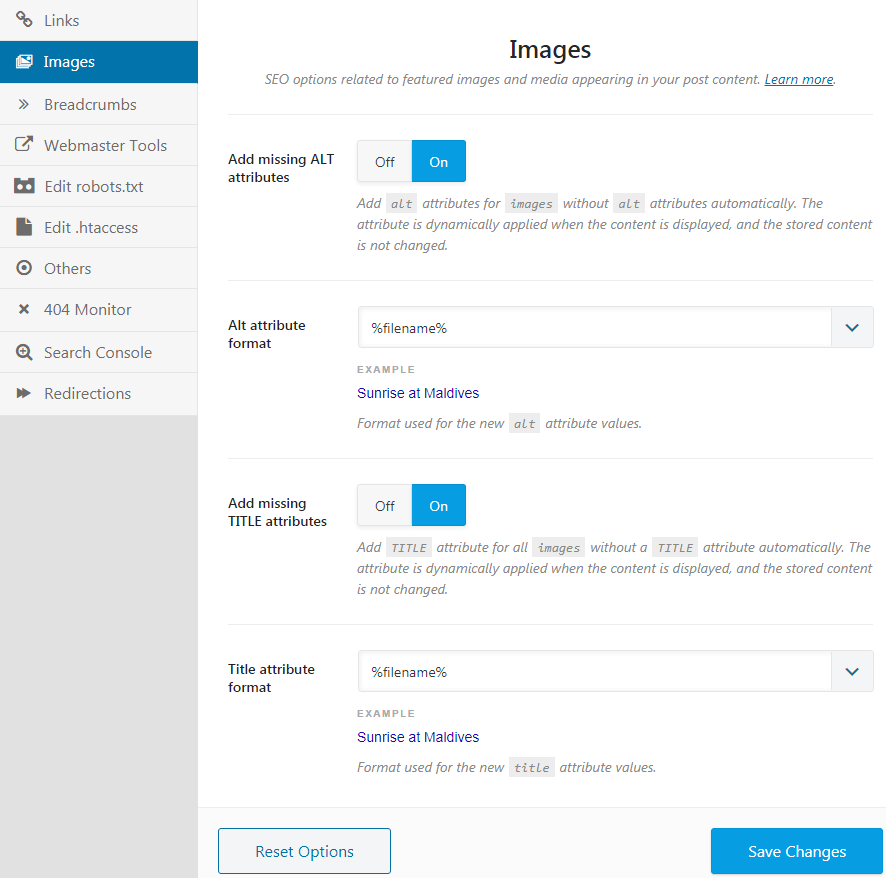Expand the Alt attribute format dropdown arrow
Screen dimensions: 886x878
852,328
